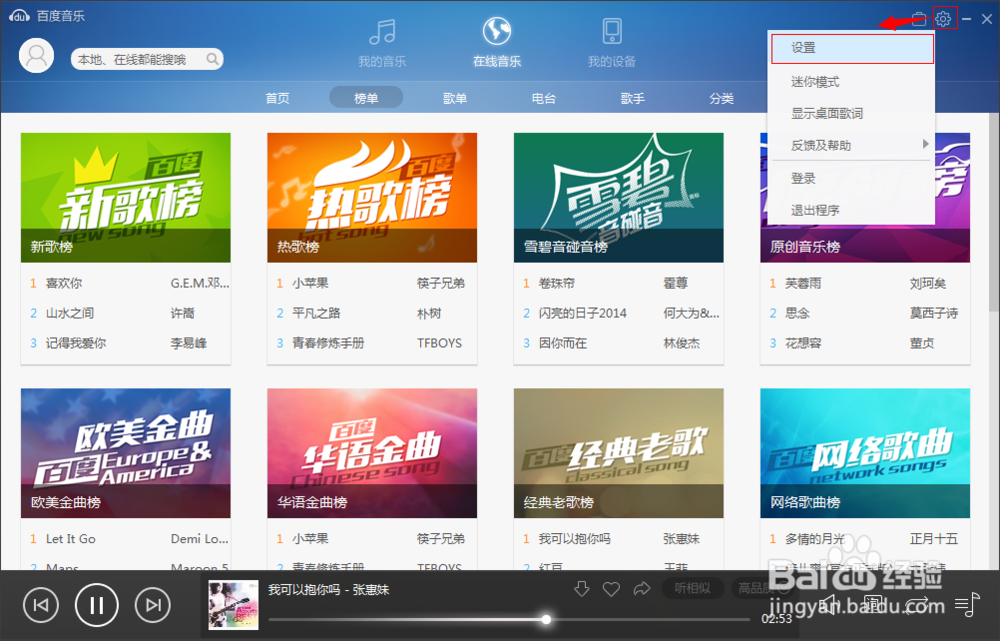The image size is (1000, 641).
Task: Play 记得我爱你 in 新歌榜
Action: point(76,343)
